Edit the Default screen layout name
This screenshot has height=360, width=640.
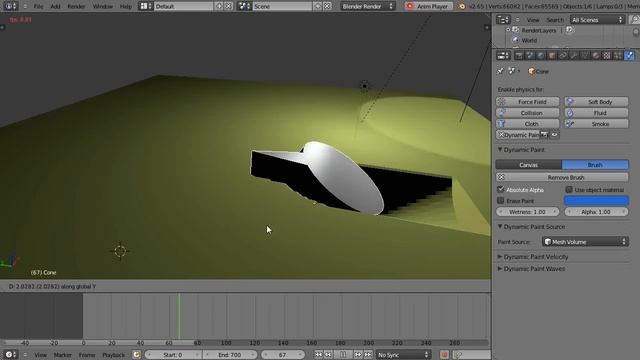click(184, 6)
